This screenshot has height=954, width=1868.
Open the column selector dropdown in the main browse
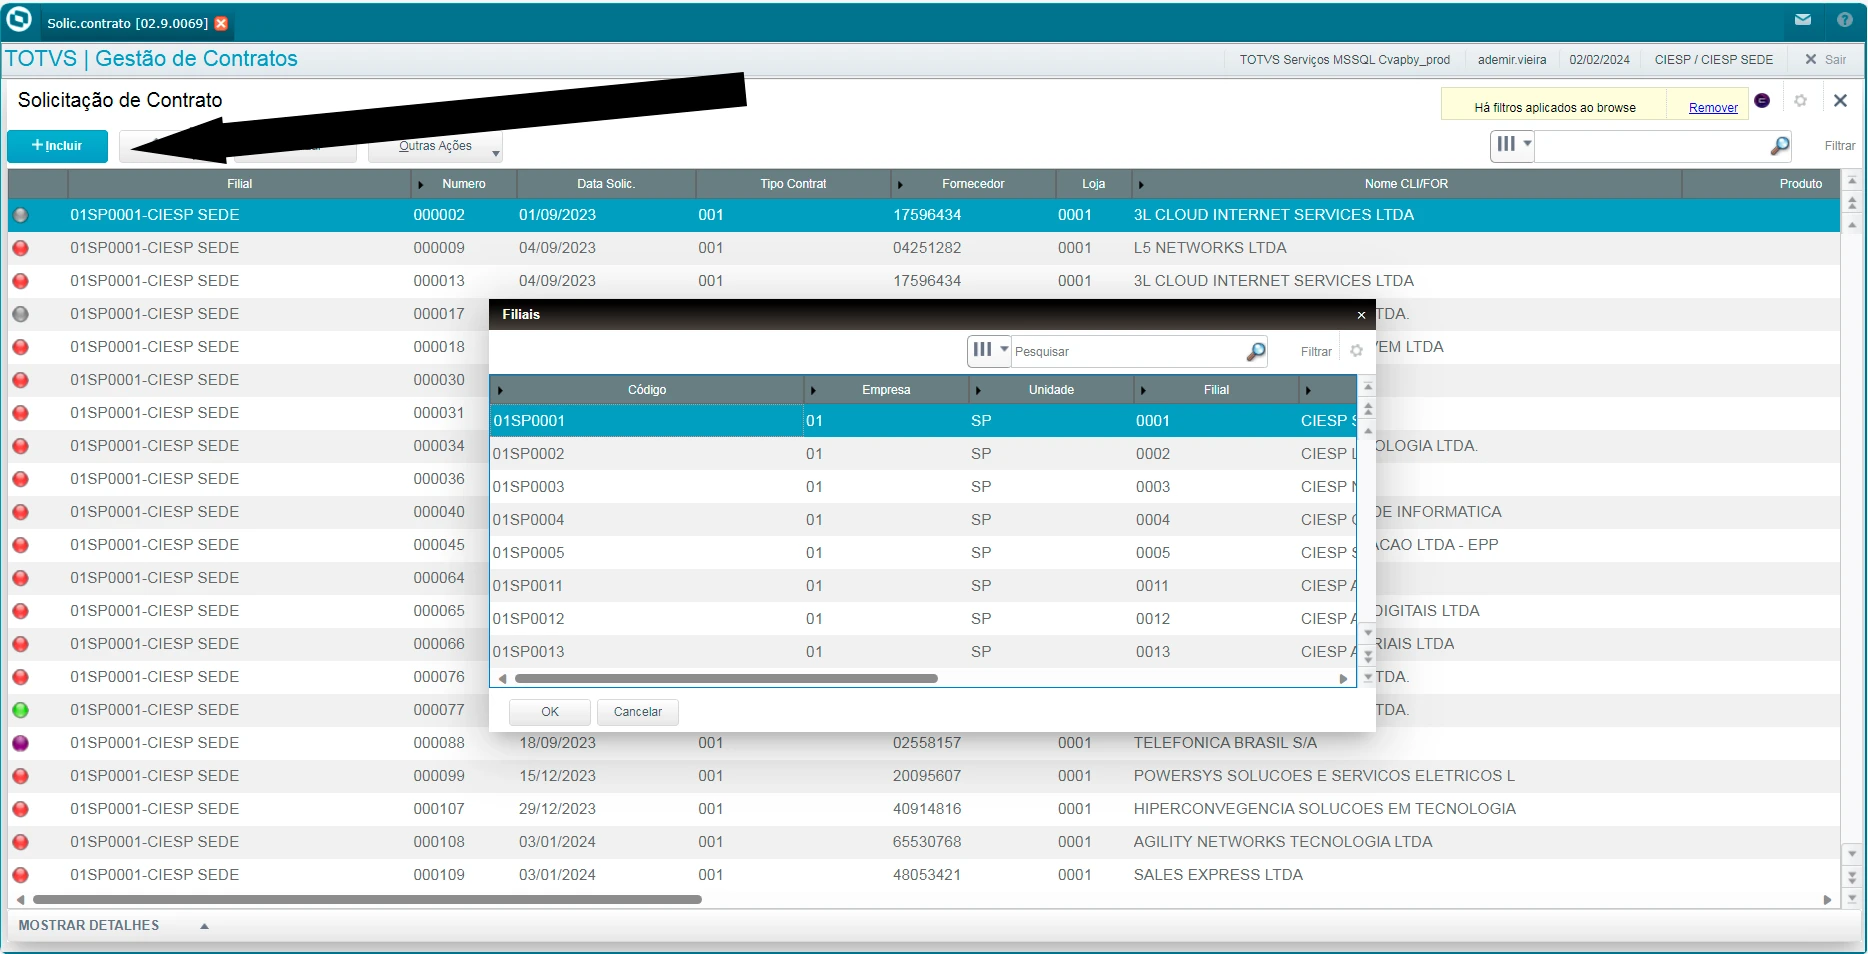tap(1512, 145)
